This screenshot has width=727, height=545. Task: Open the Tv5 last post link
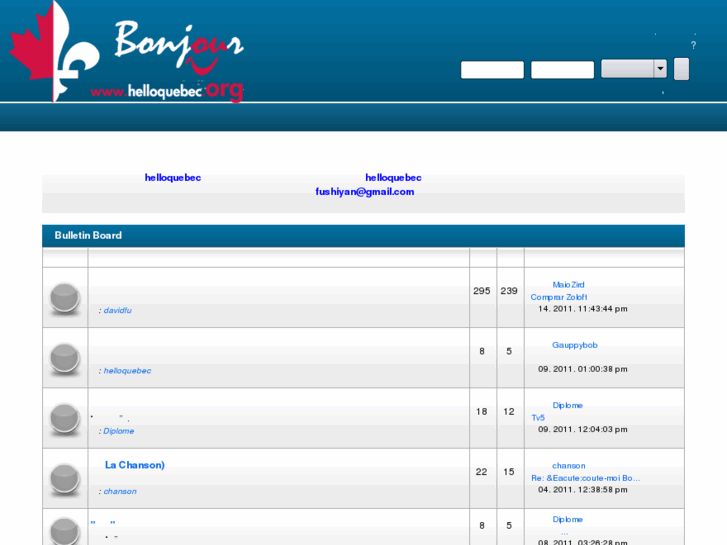click(538, 417)
